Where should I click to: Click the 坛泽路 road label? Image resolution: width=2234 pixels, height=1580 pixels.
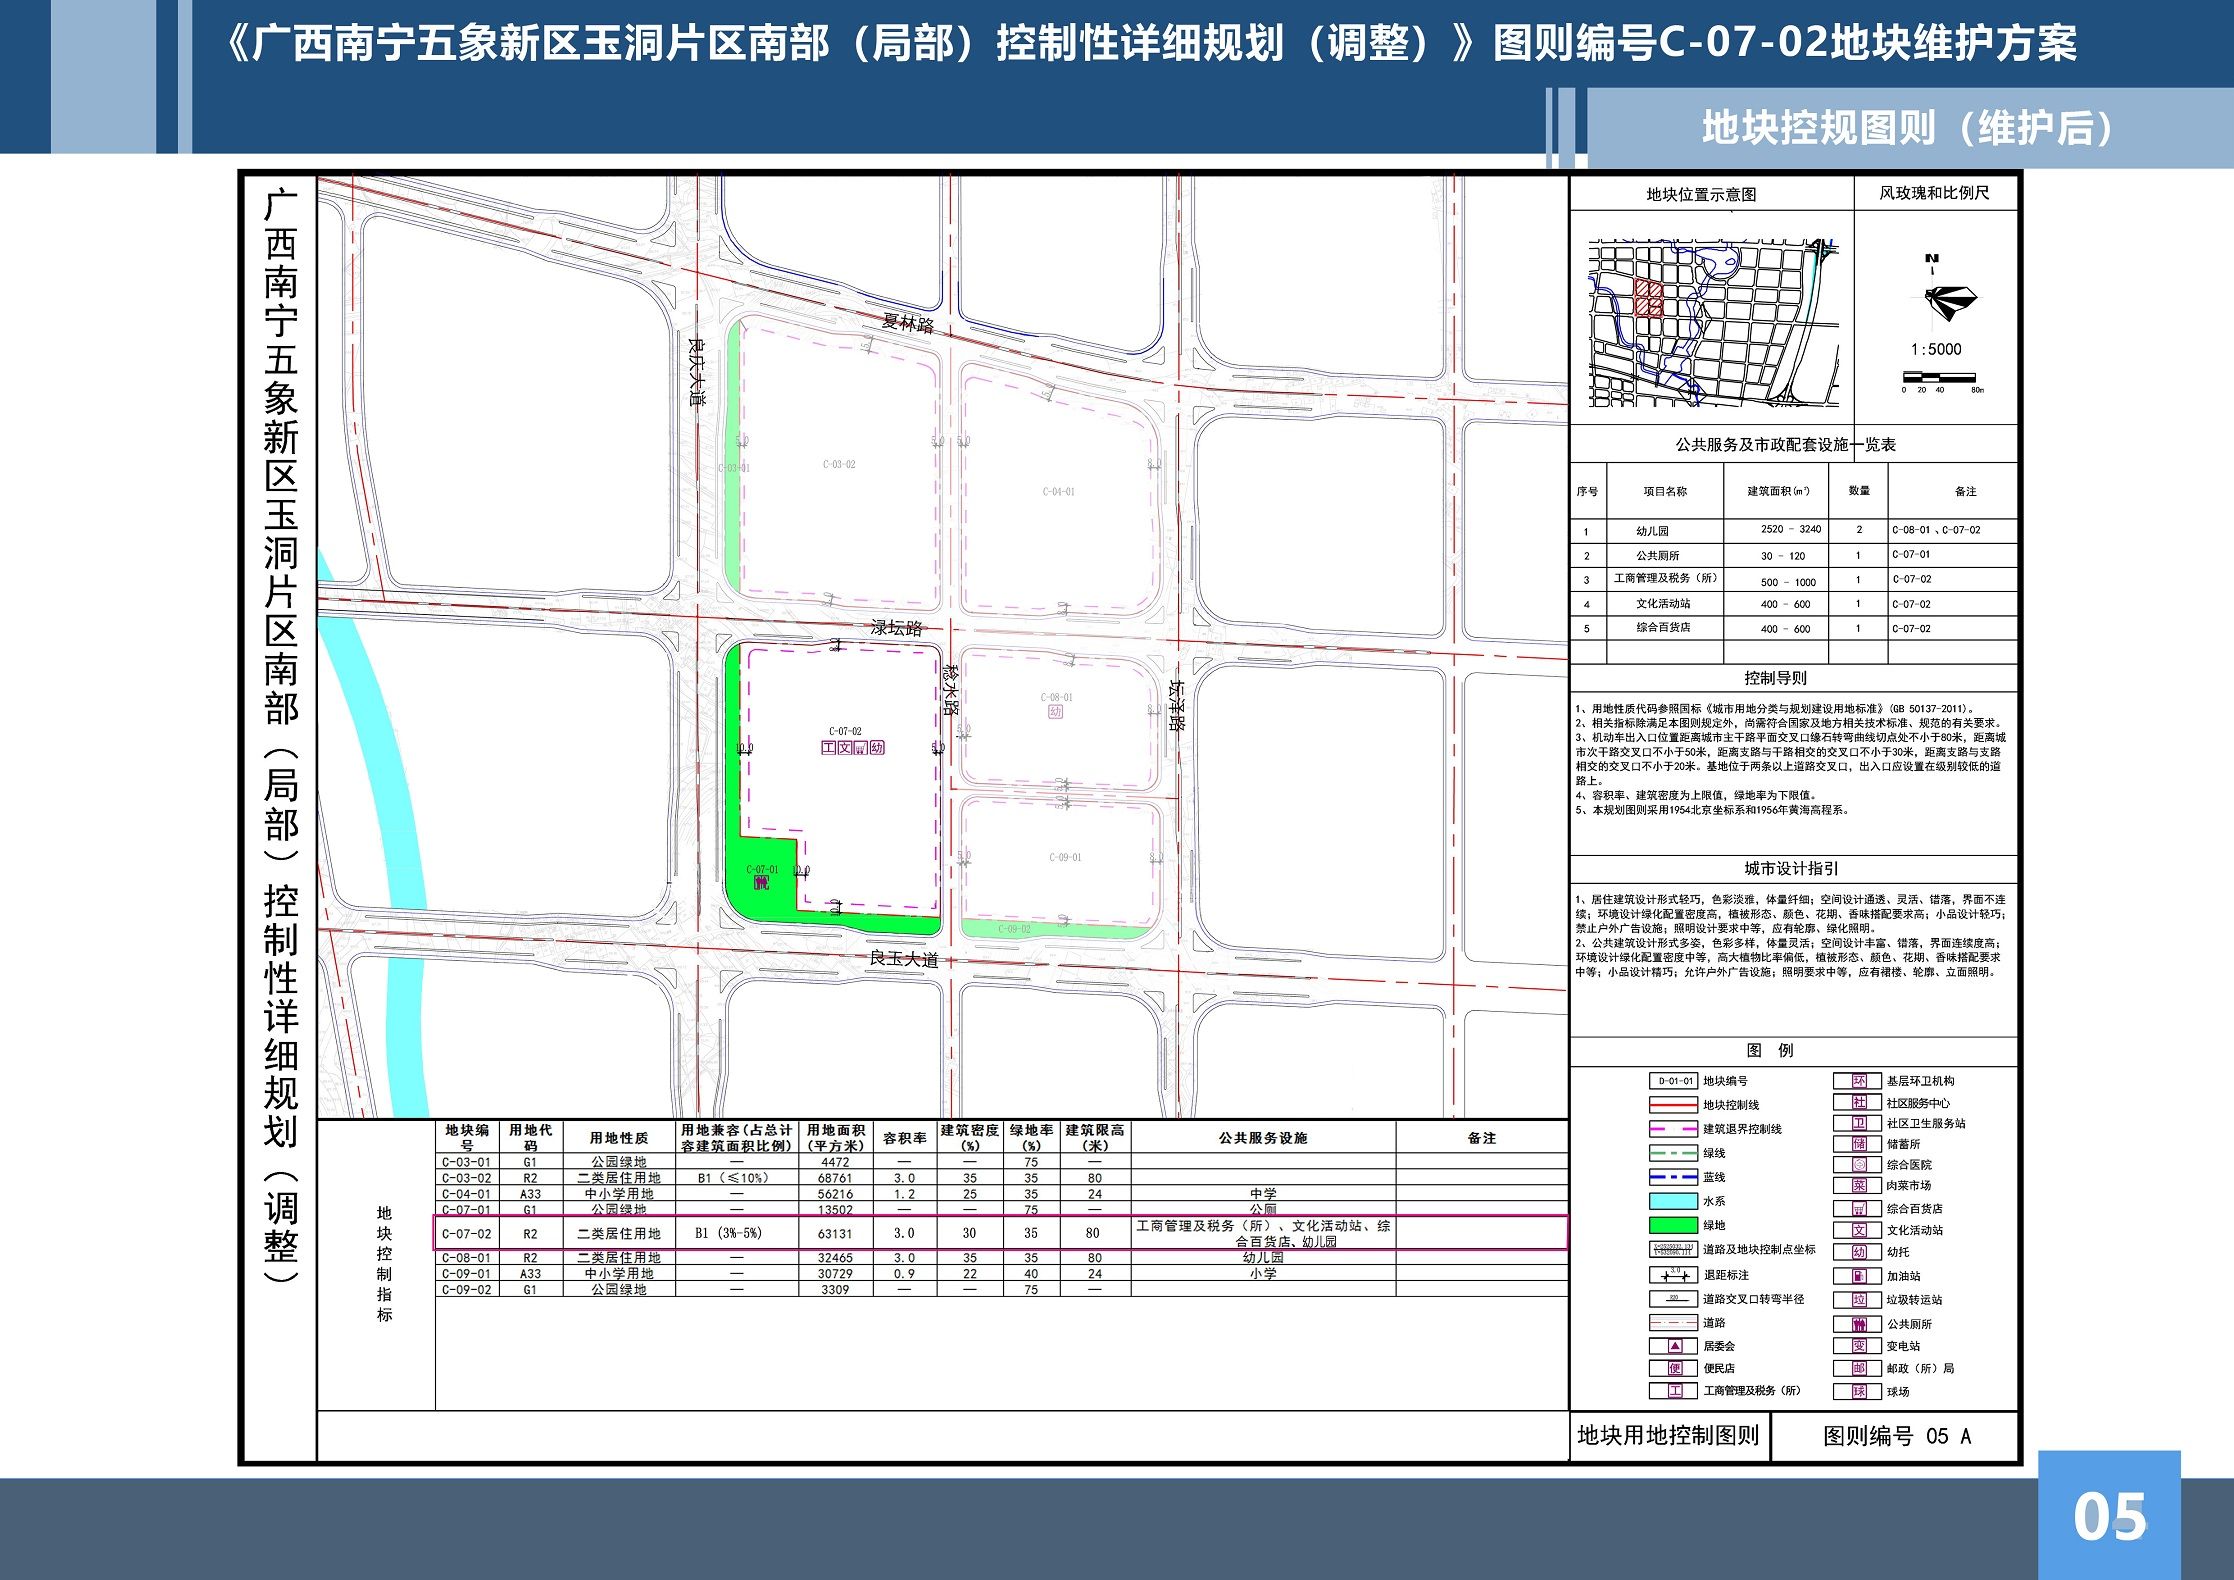coord(1177,705)
